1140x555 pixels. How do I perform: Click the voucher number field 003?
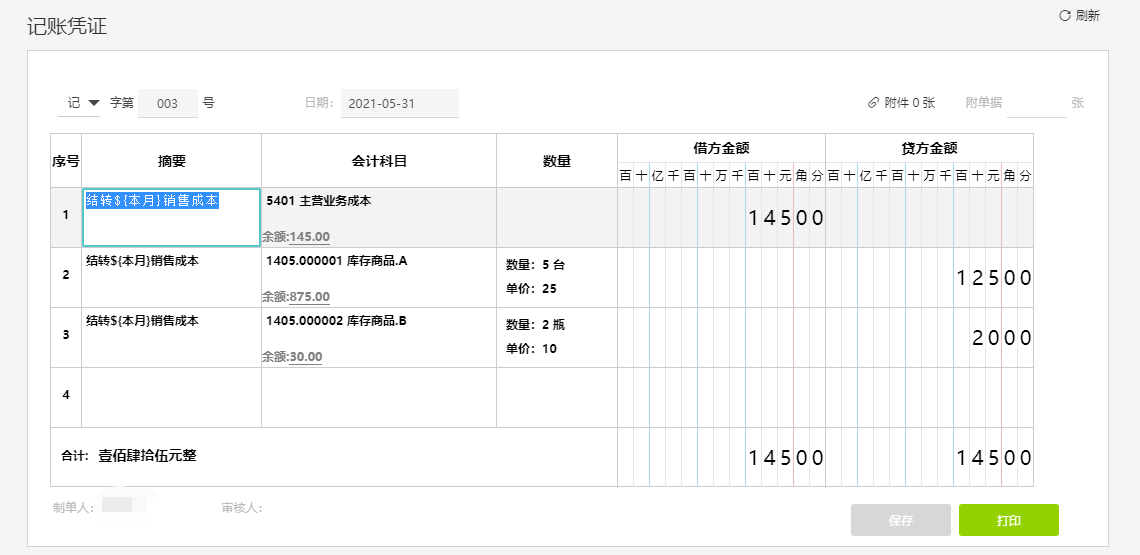(x=168, y=103)
